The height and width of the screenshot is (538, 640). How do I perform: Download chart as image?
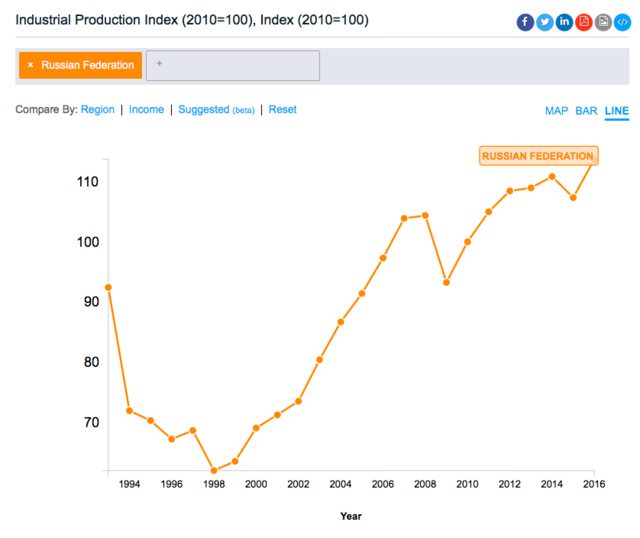click(603, 22)
